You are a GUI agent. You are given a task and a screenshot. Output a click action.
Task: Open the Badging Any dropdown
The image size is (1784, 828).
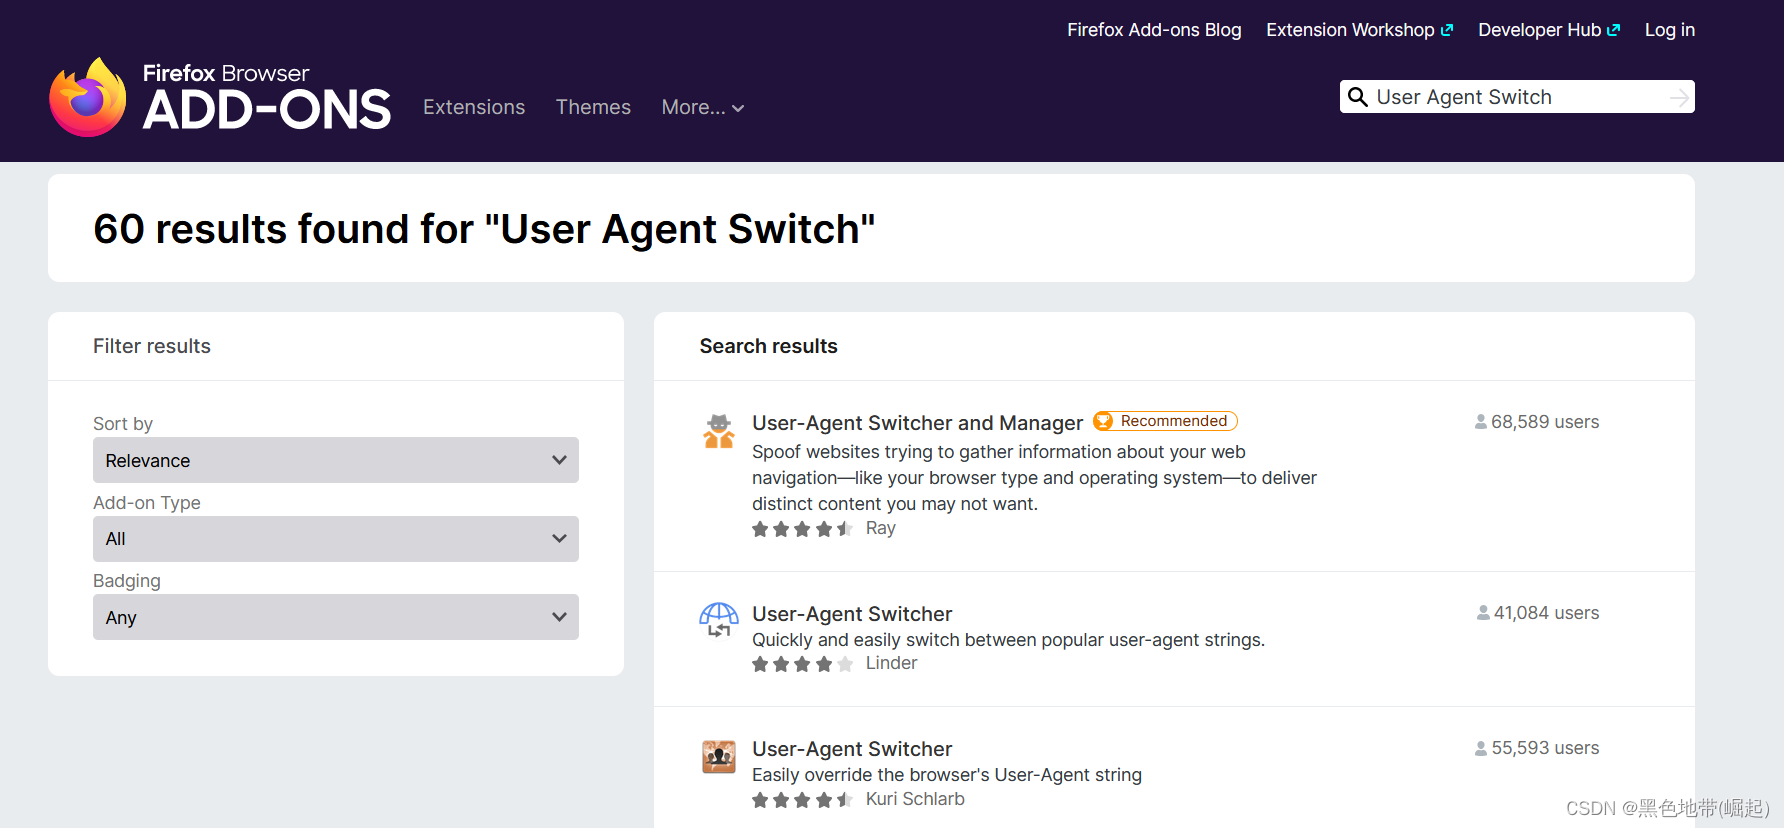[x=336, y=617]
